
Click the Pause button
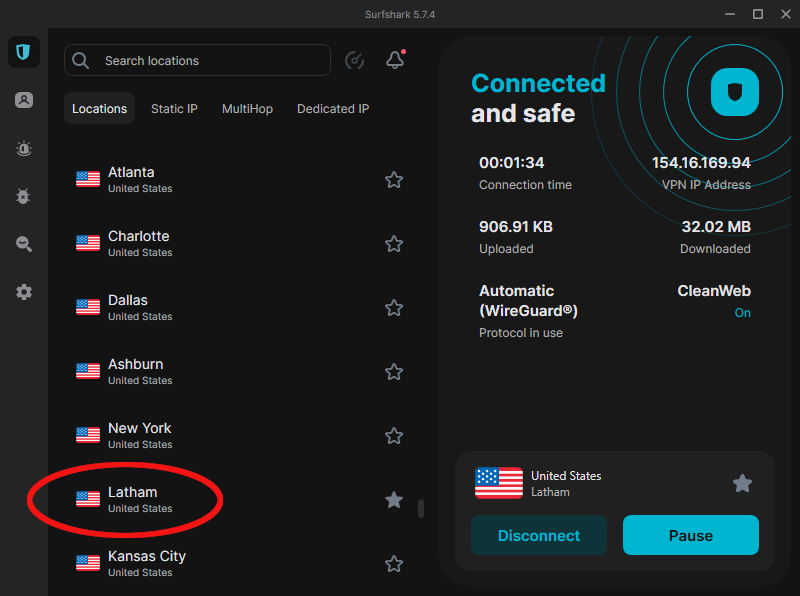(691, 535)
